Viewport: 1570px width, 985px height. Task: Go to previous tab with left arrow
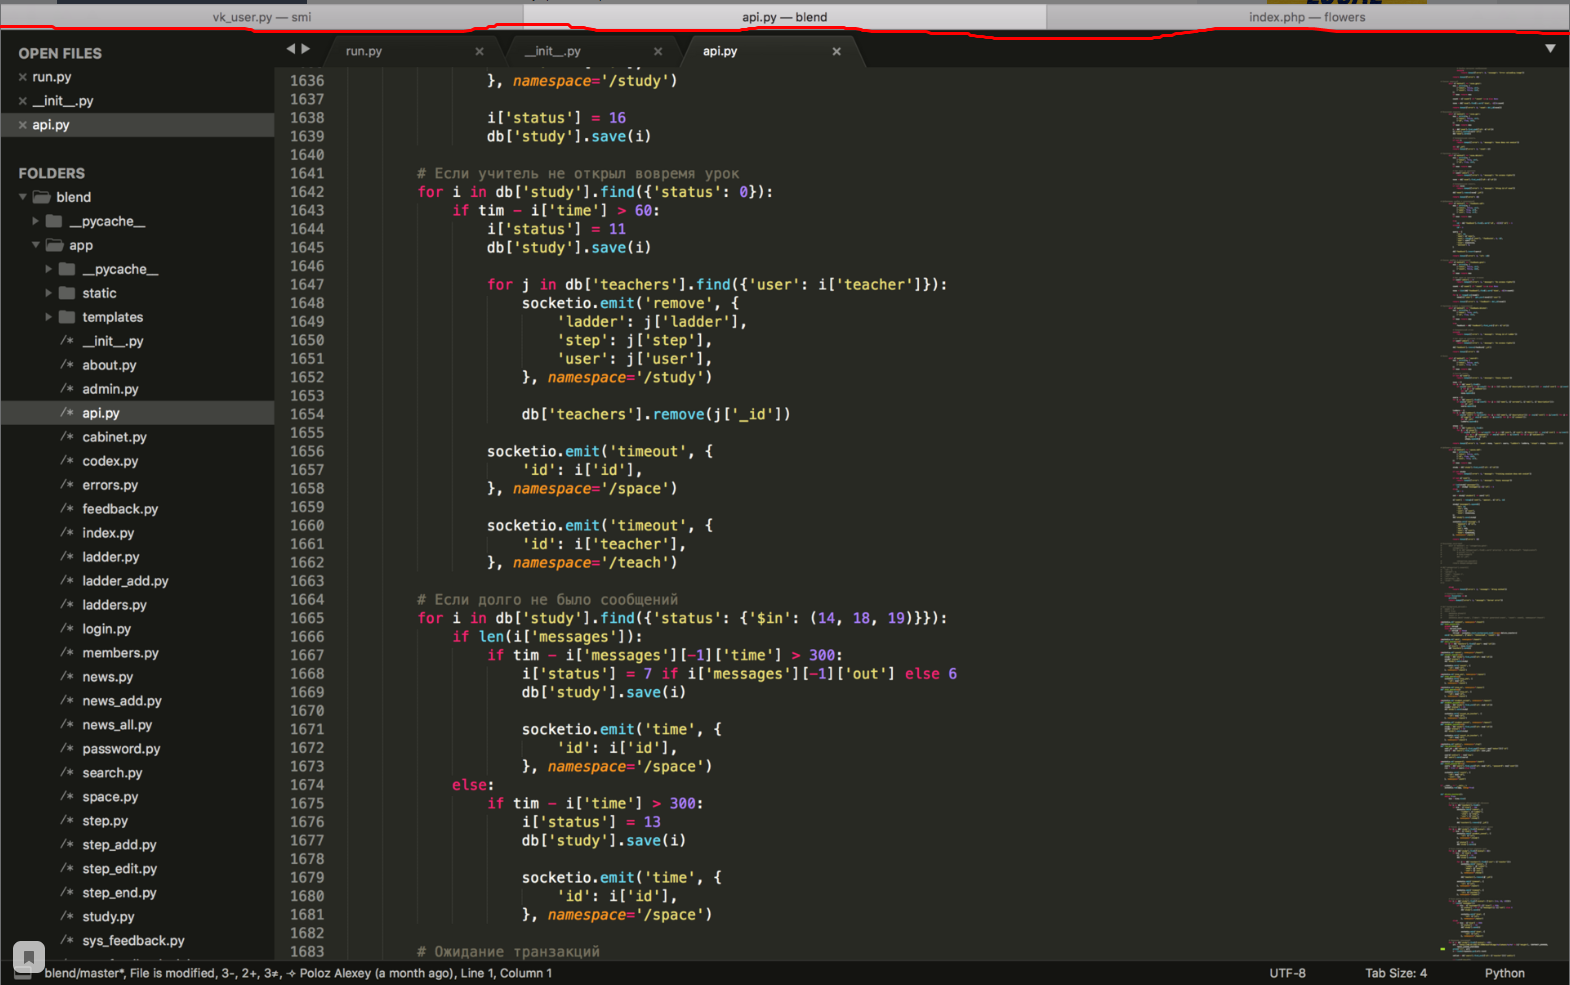[x=291, y=49]
